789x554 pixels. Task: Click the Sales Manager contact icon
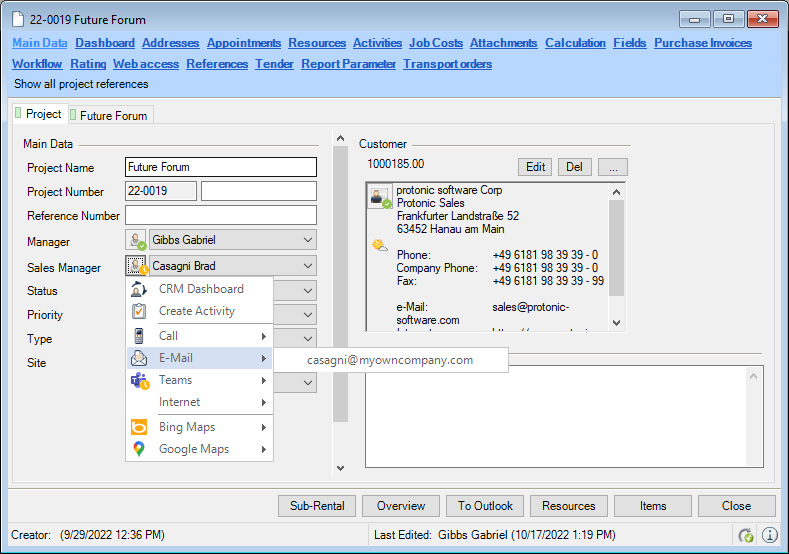pos(137,266)
